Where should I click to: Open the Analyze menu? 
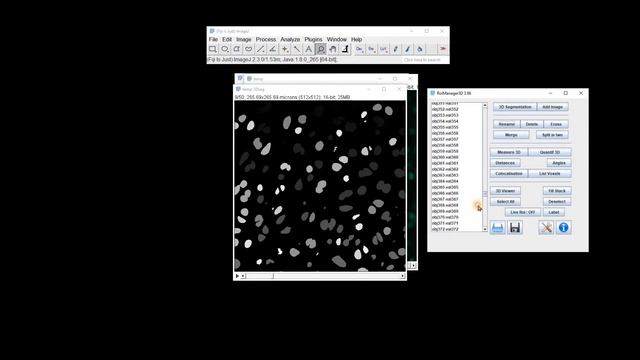pyautogui.click(x=290, y=39)
